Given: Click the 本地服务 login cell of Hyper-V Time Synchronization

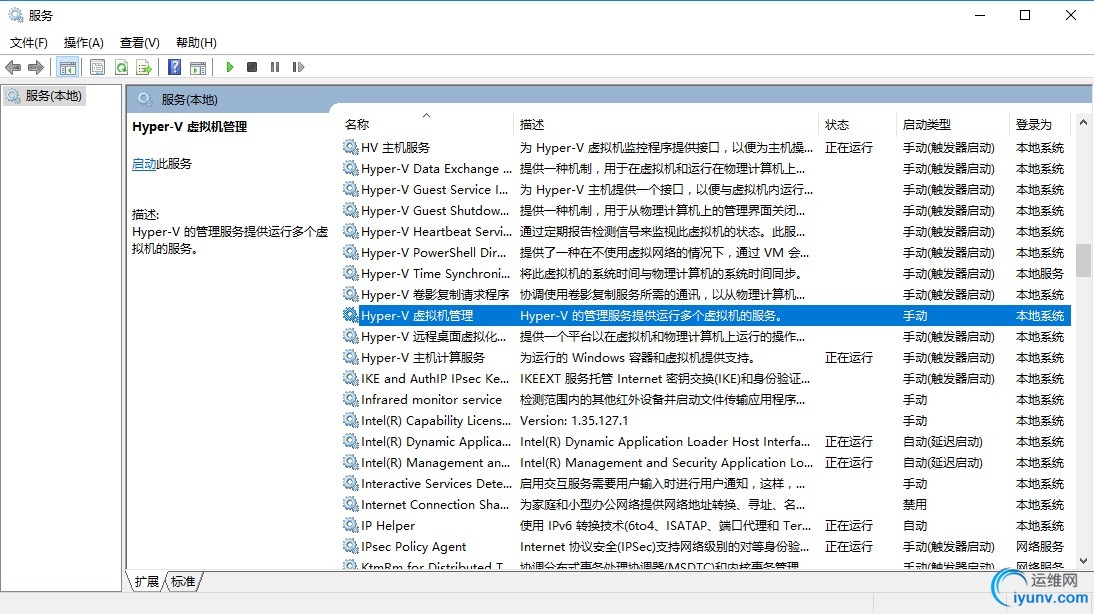Looking at the screenshot, I should (1040, 273).
